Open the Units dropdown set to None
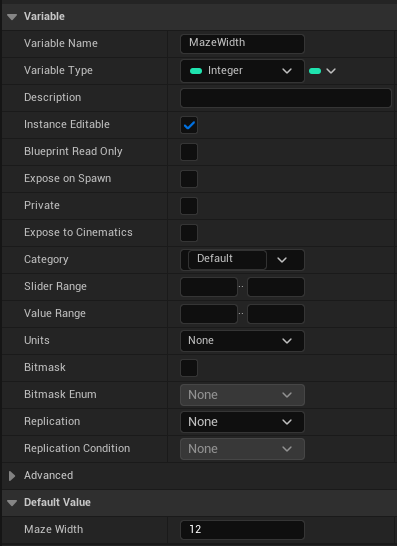Viewport: 397px width, 546px height. [x=242, y=341]
